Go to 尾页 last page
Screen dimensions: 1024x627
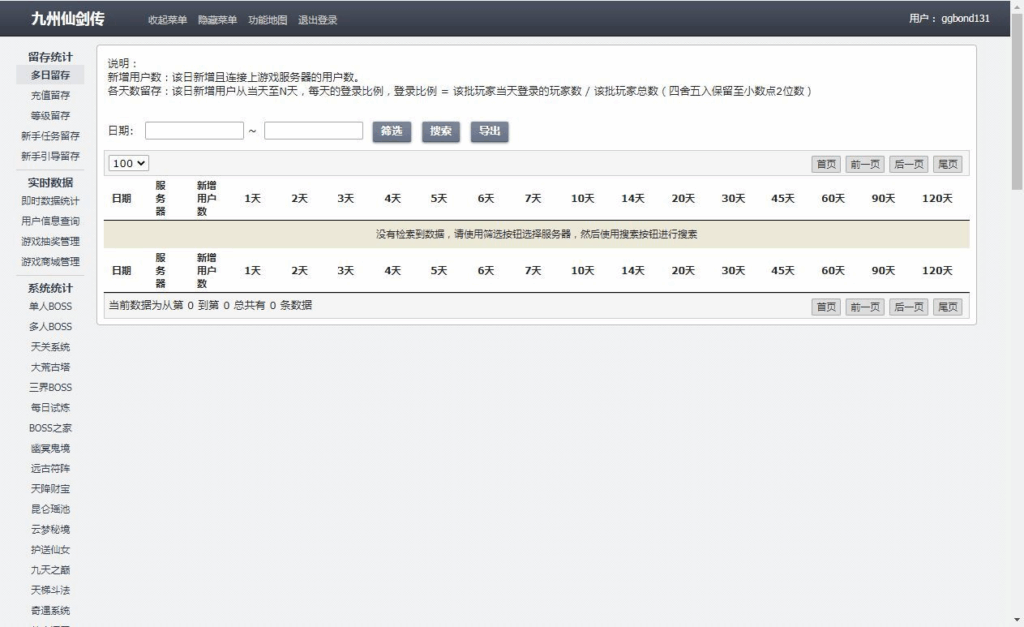tap(947, 163)
